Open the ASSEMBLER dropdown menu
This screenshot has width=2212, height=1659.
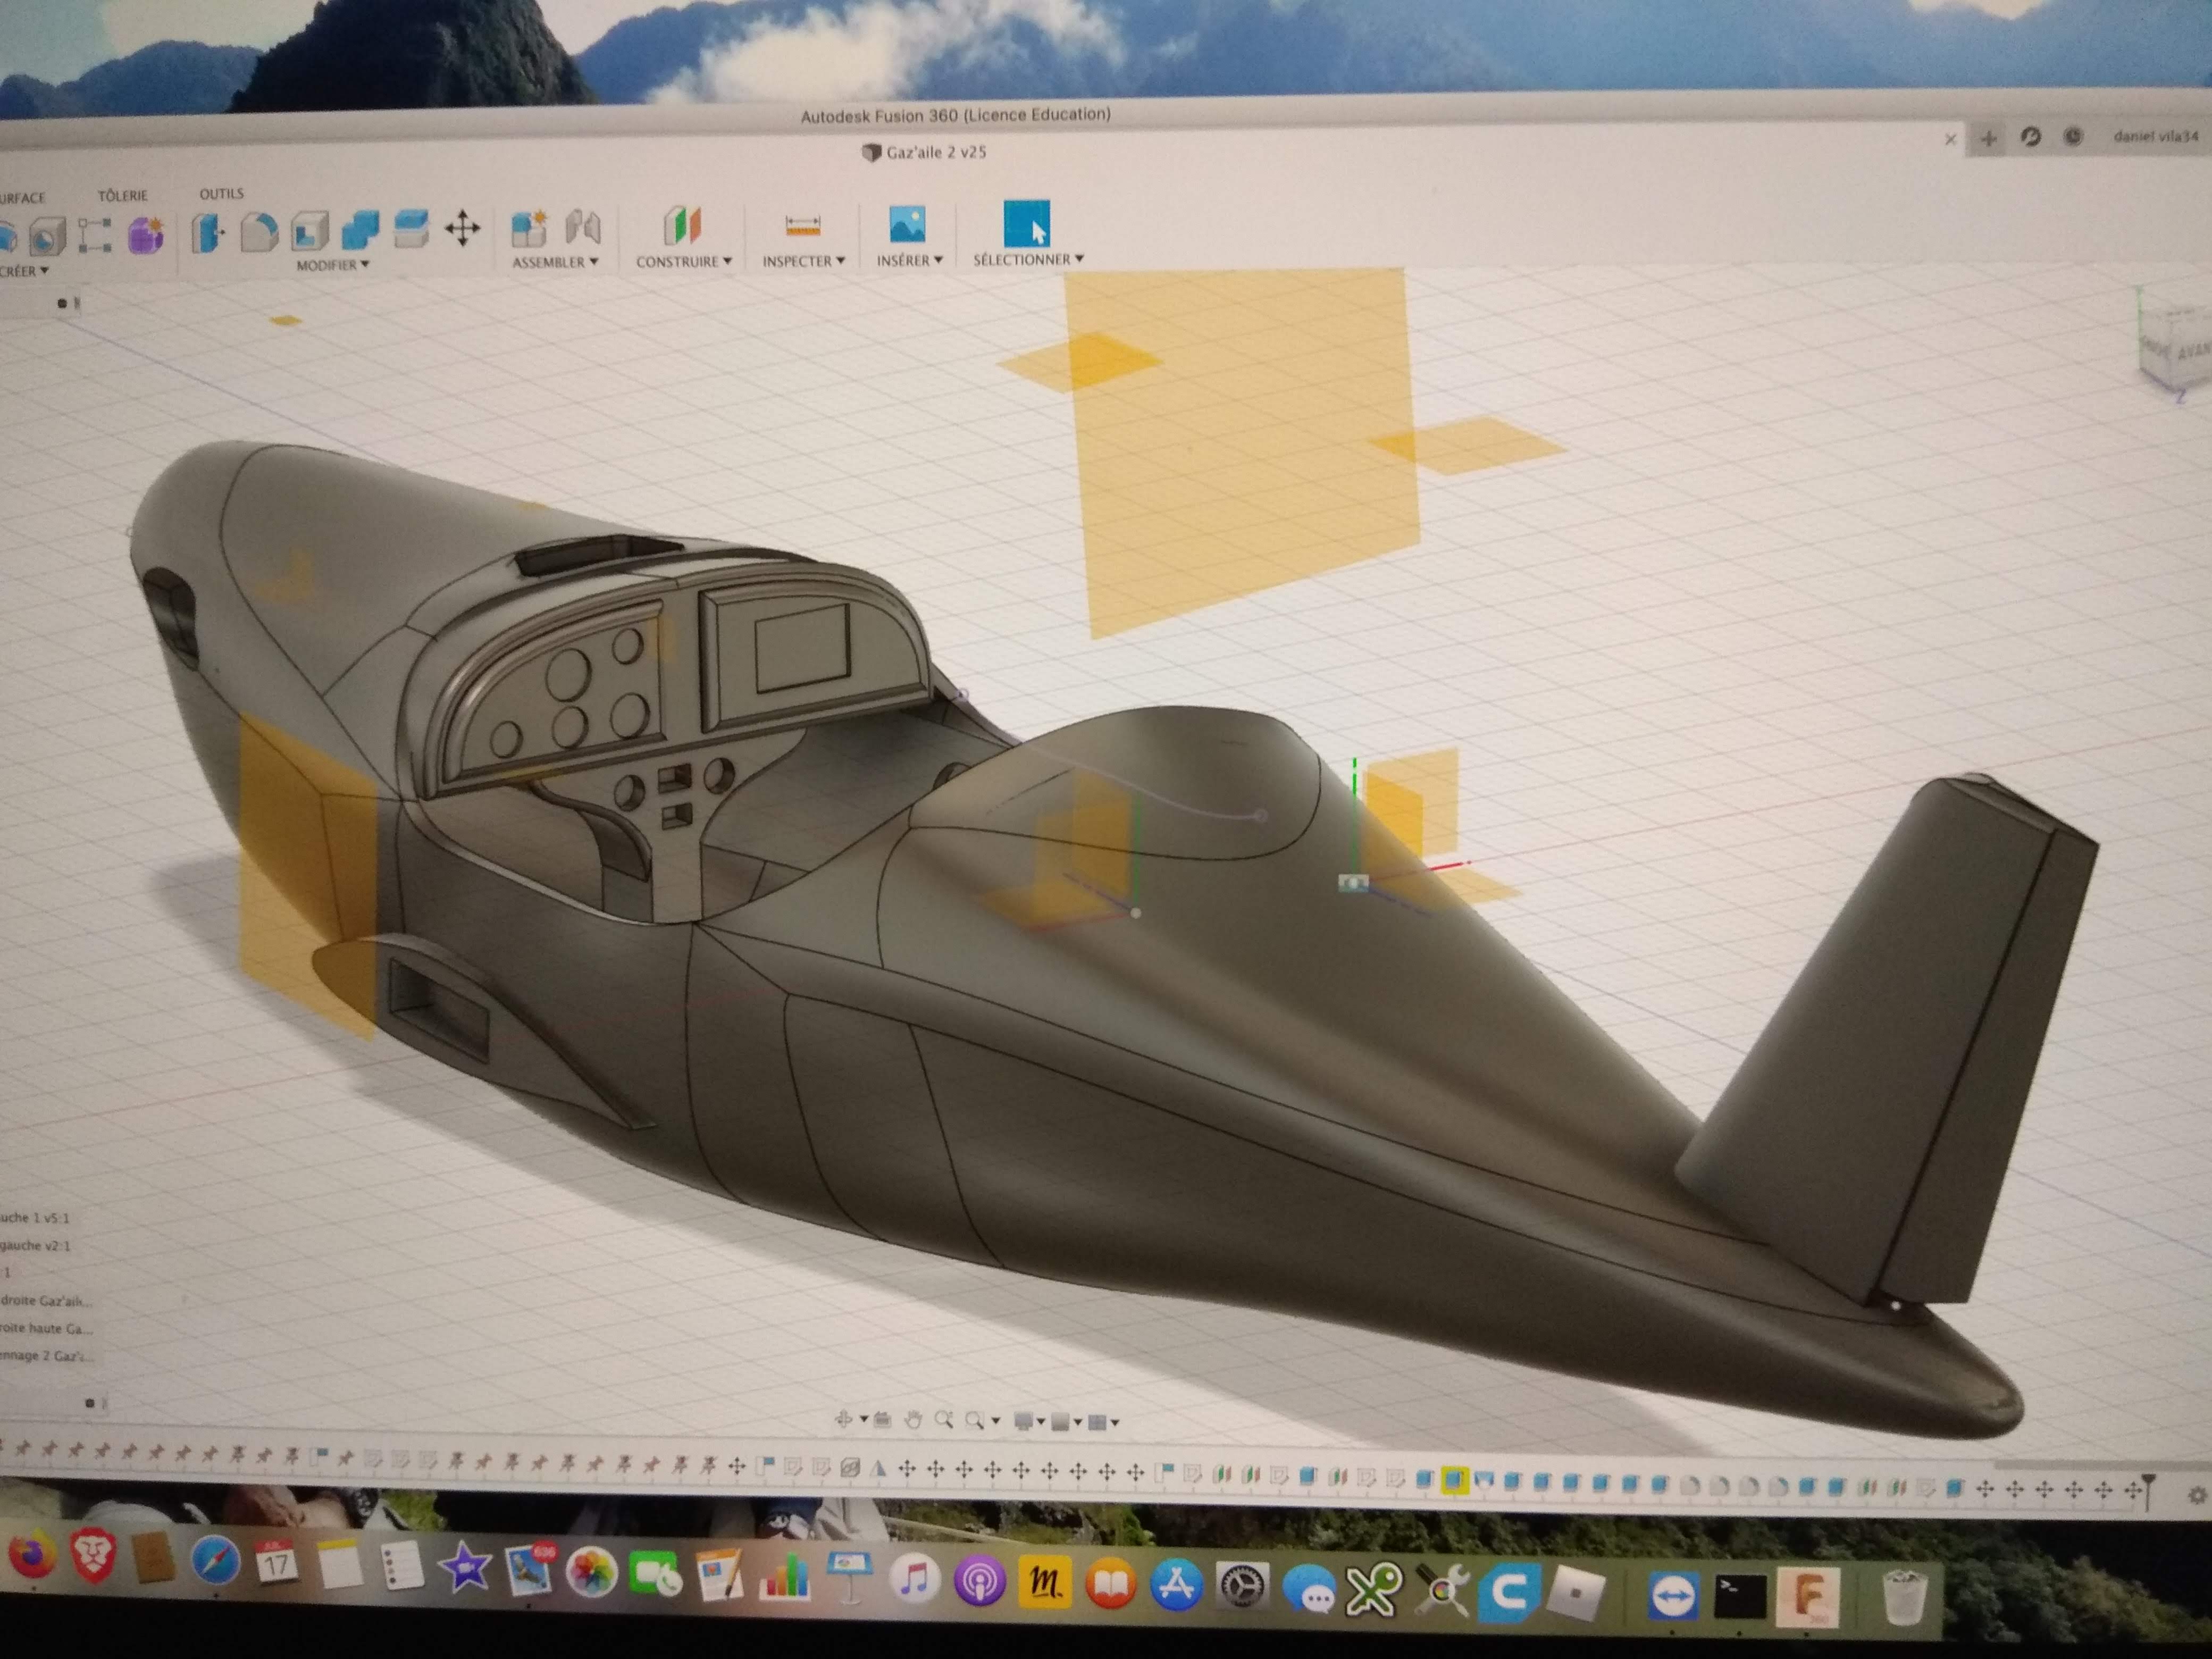(555, 262)
